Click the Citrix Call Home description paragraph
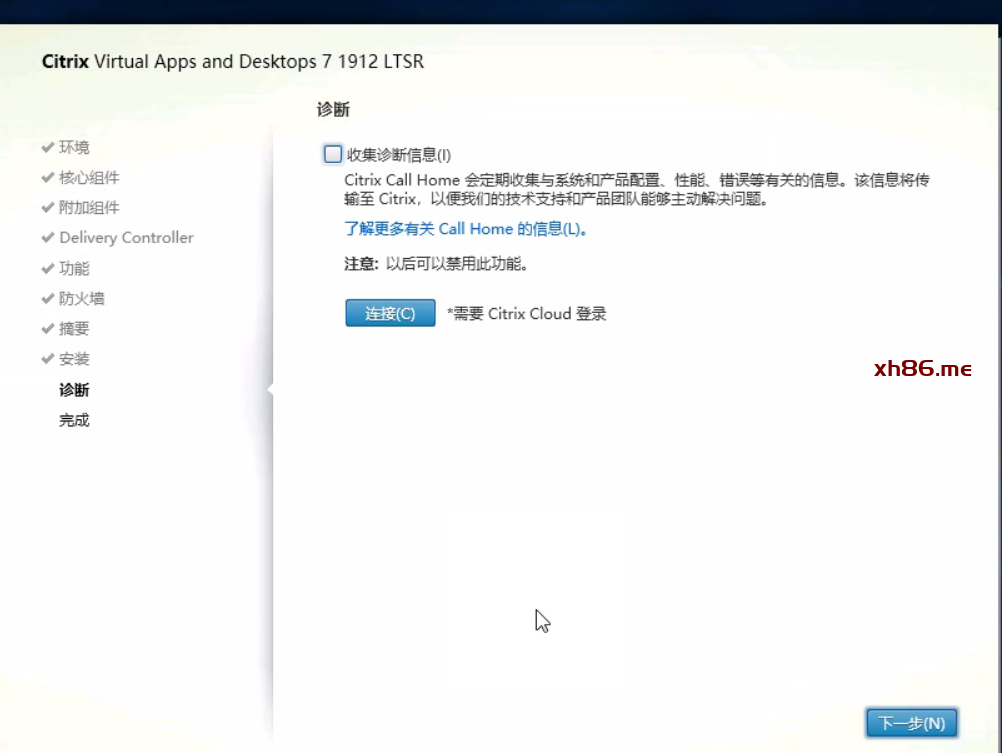Viewport: 1002px width, 753px height. coord(637,190)
